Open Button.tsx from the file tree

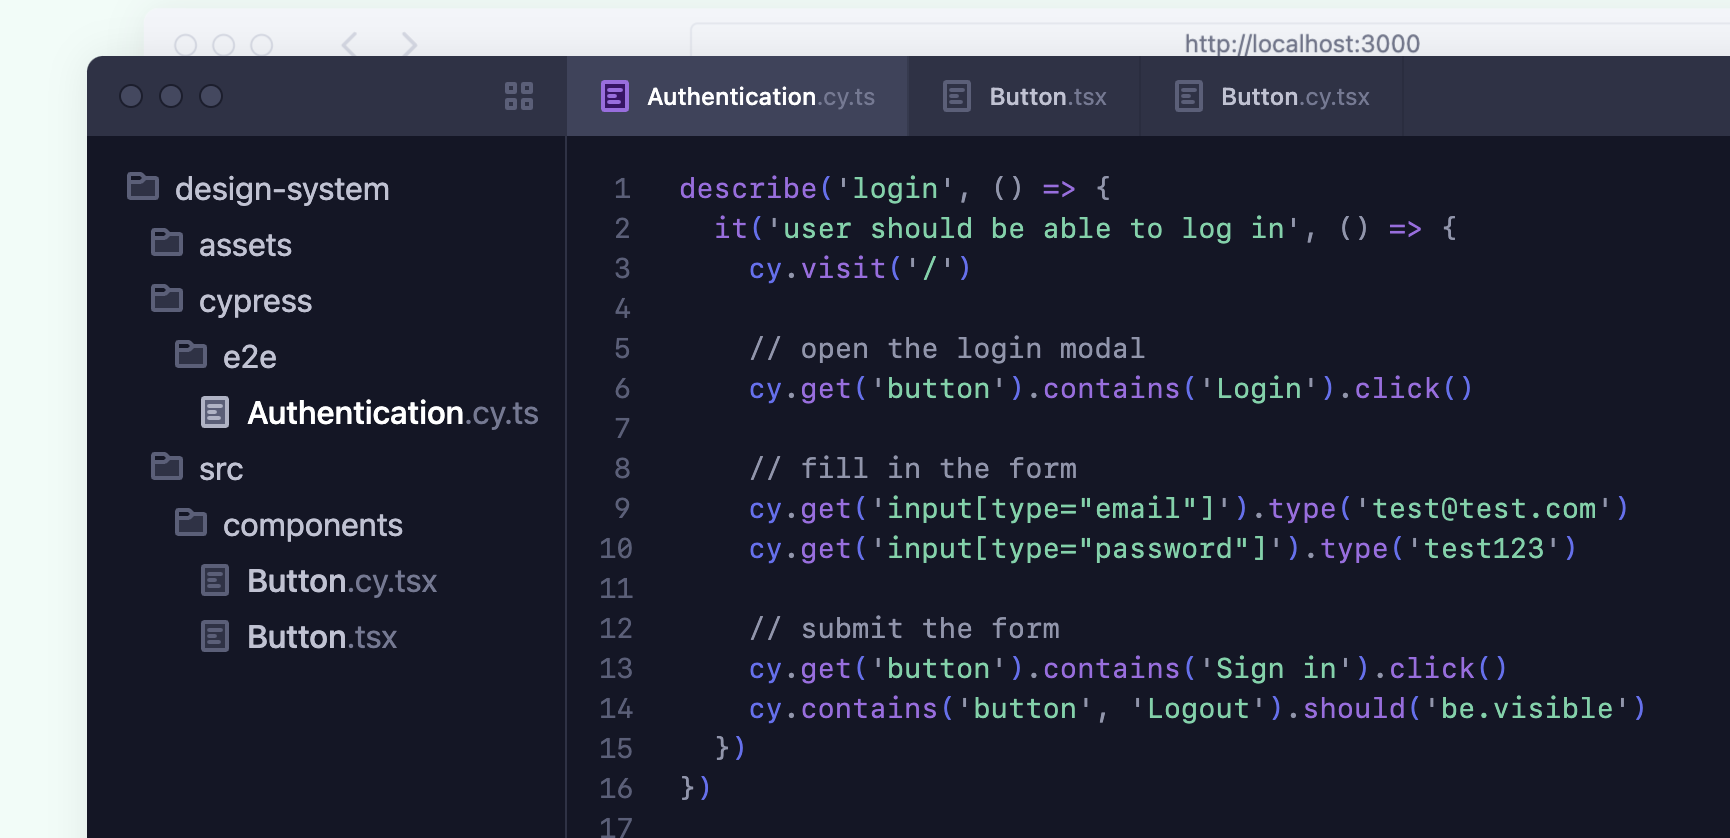321,637
